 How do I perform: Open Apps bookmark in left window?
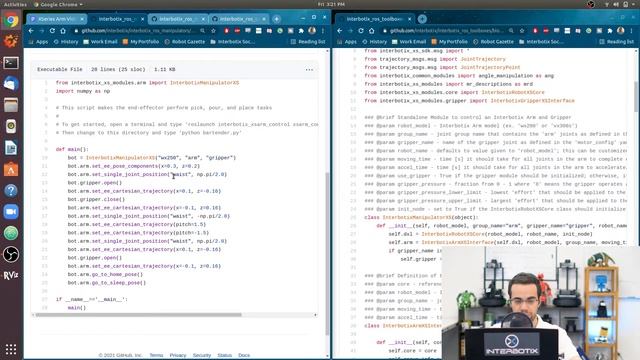(x=38, y=42)
